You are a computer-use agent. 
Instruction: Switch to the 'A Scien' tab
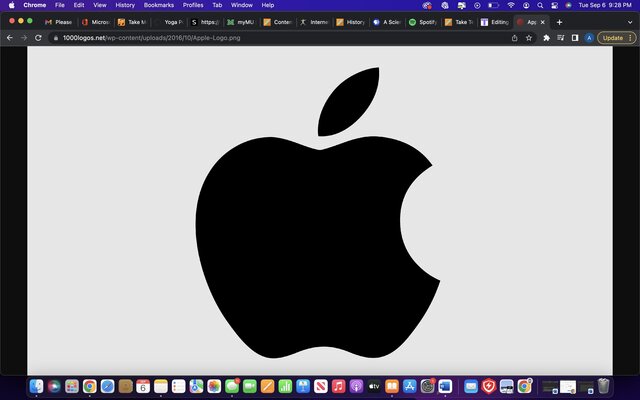[x=387, y=22]
